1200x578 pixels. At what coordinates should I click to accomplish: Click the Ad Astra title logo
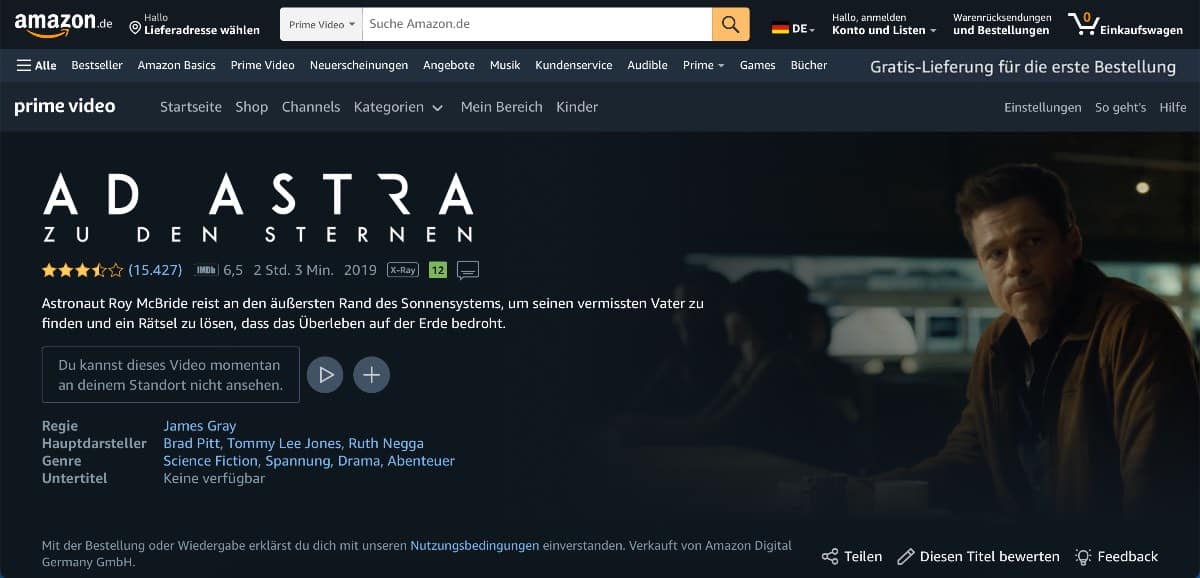click(x=258, y=208)
